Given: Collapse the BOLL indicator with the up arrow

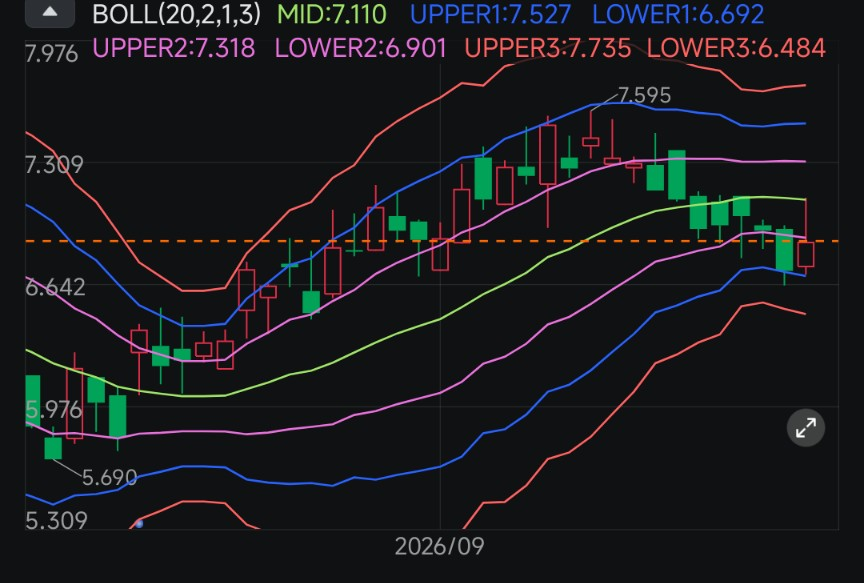Looking at the screenshot, I should (50, 12).
